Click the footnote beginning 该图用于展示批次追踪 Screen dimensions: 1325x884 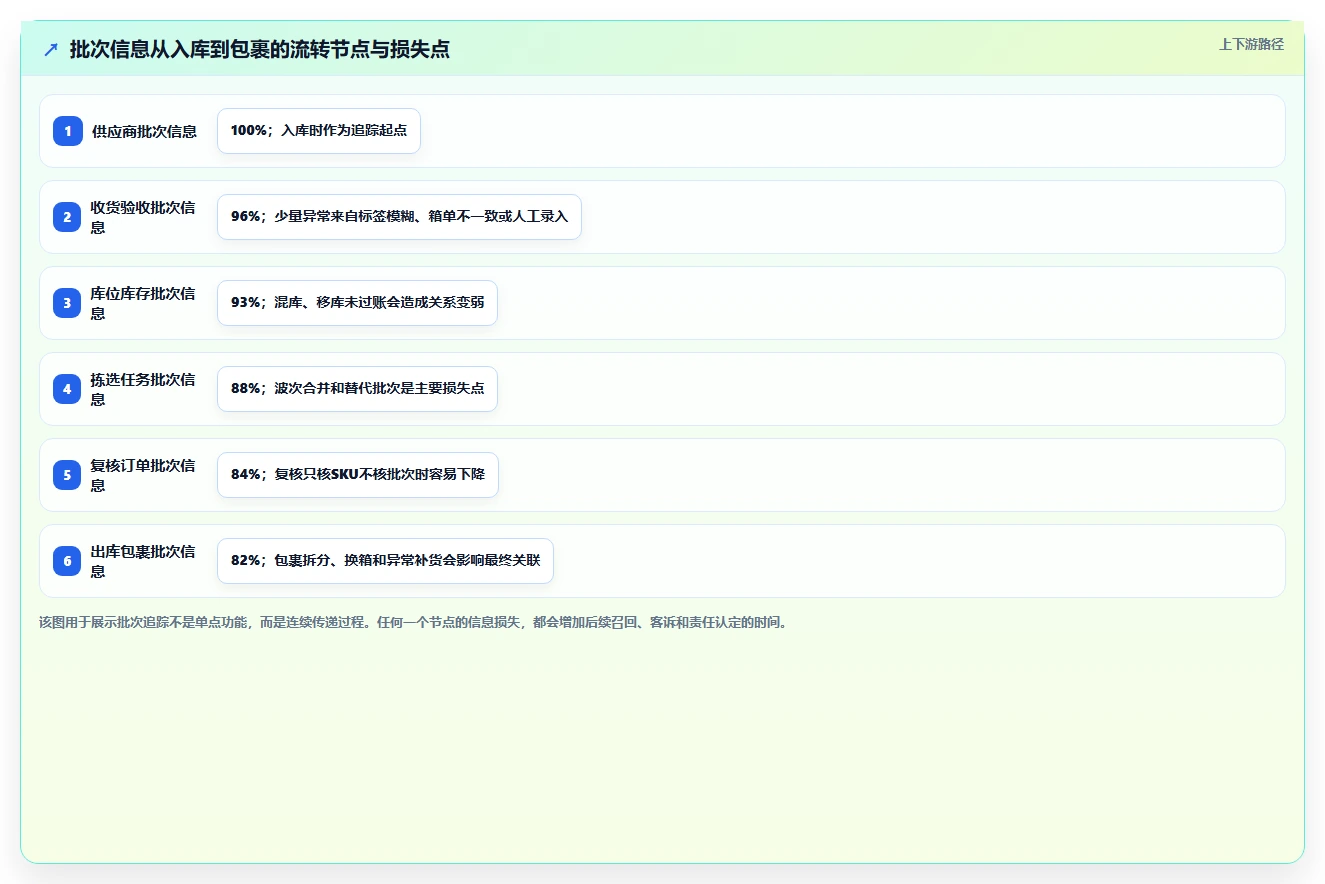point(414,622)
